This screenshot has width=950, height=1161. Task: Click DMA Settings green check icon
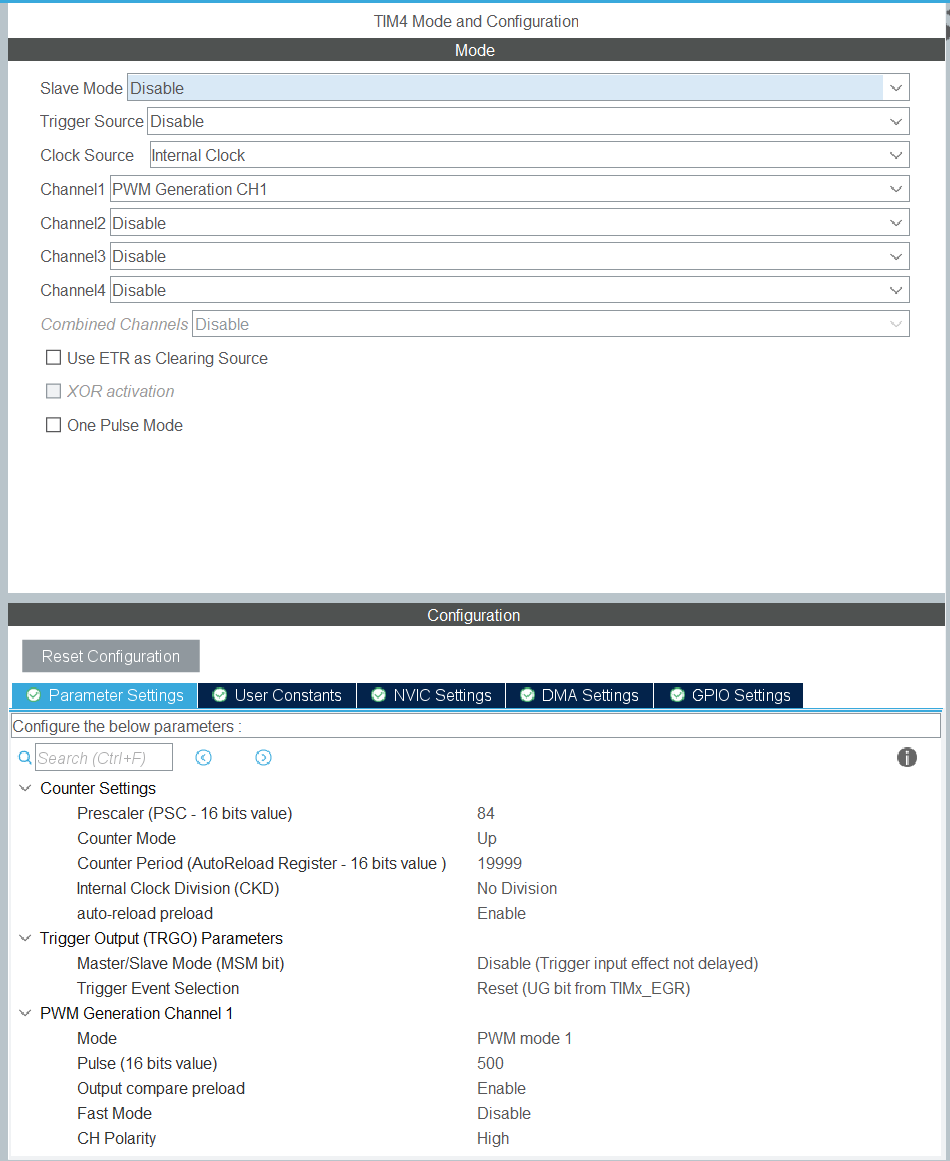(527, 695)
